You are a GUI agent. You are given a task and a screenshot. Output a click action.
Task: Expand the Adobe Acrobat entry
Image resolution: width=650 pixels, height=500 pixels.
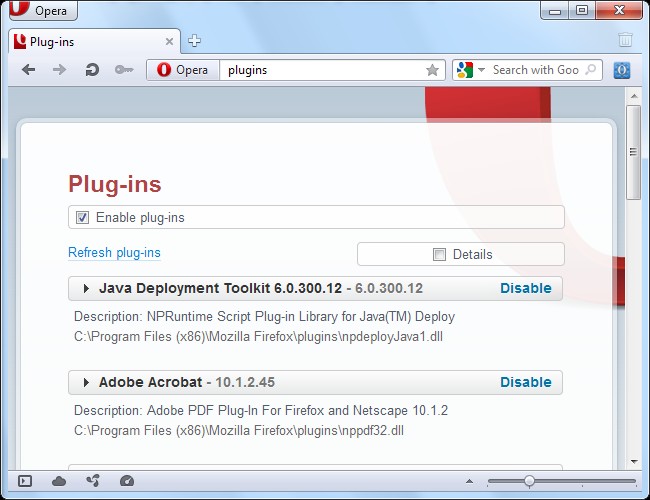click(x=86, y=382)
